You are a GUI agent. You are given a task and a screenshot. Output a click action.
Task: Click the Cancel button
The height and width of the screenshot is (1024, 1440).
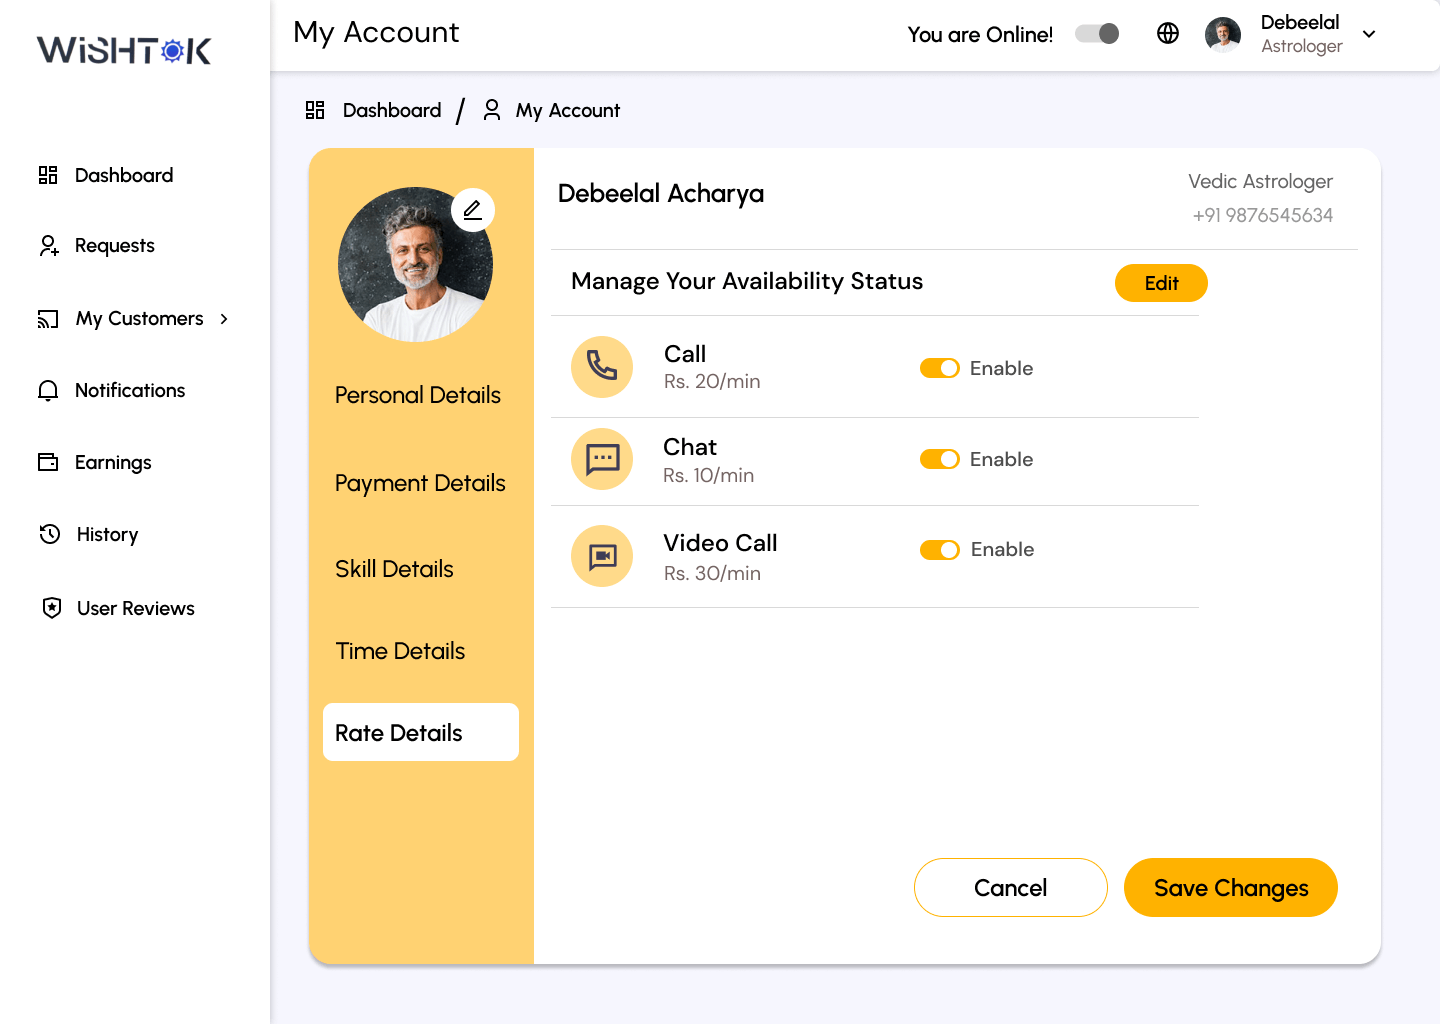coord(1010,887)
